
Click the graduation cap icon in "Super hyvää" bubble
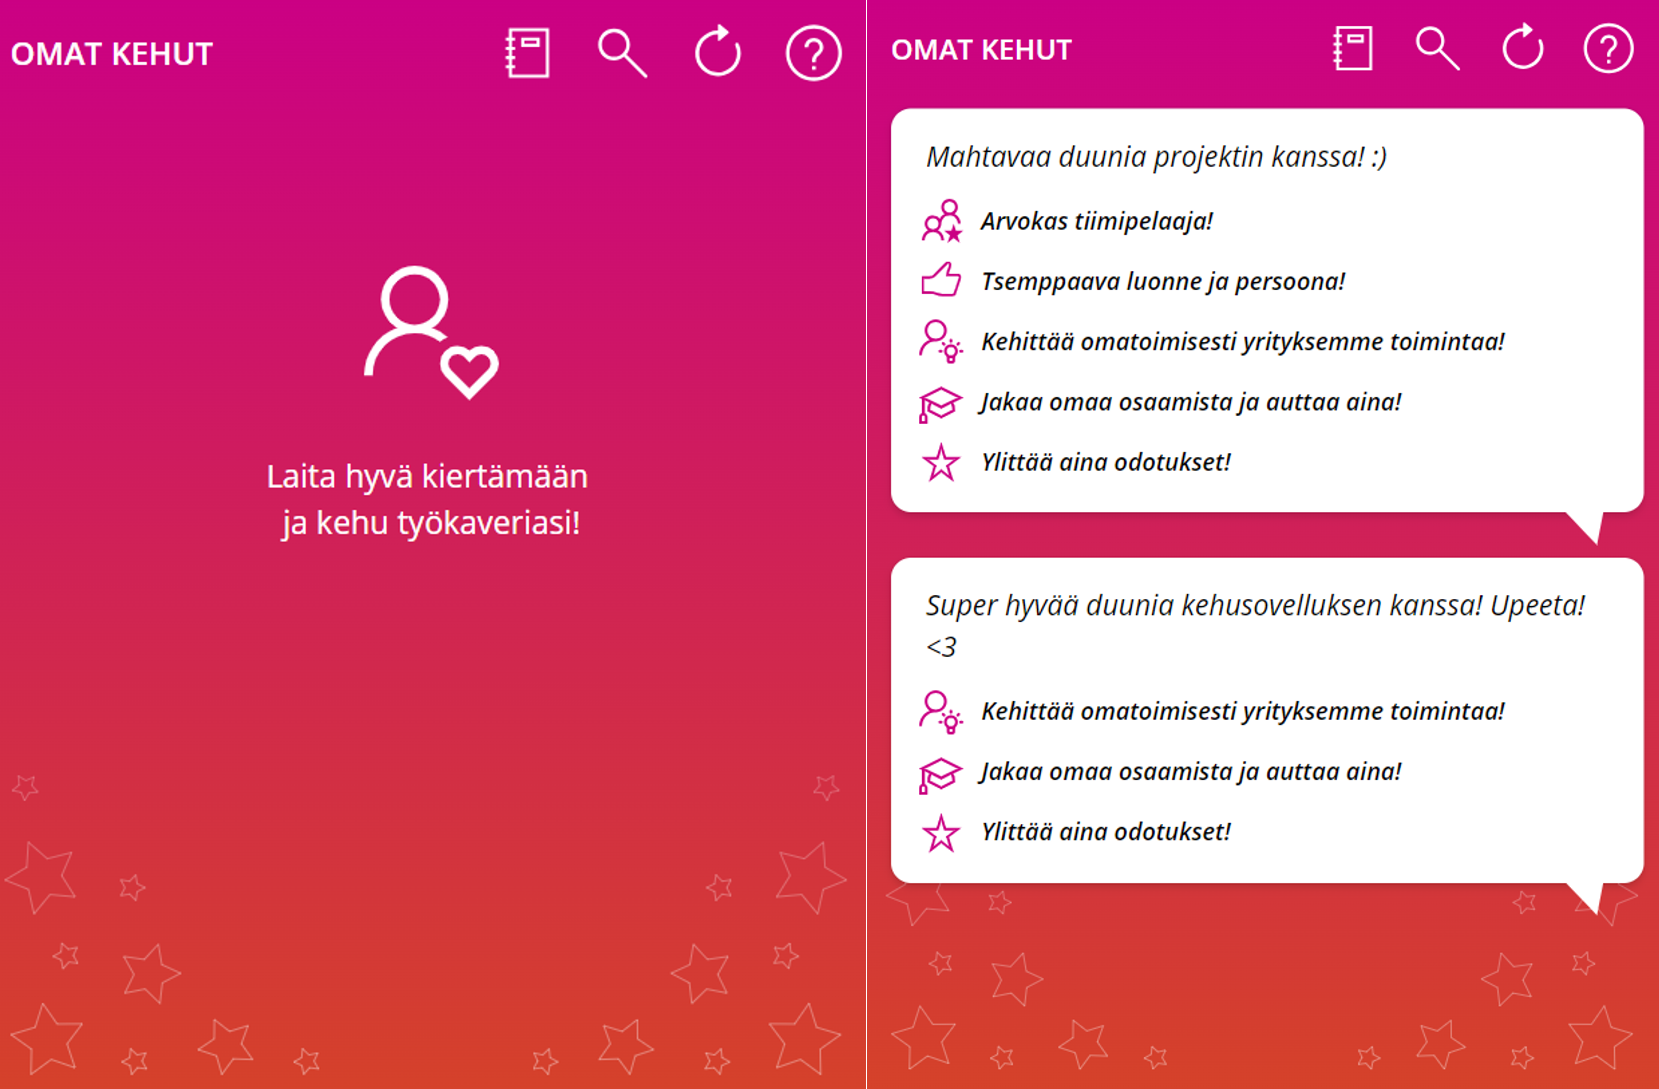point(941,773)
